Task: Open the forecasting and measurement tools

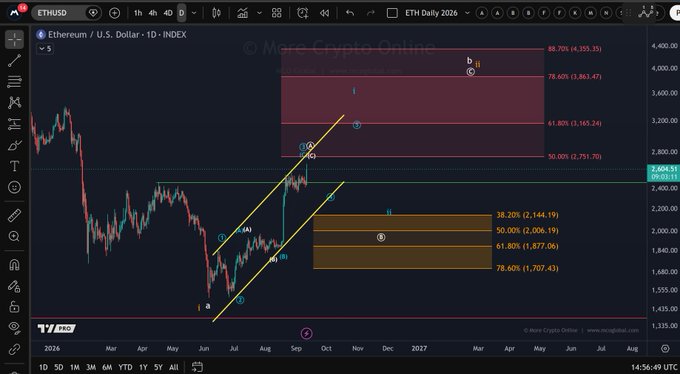Action: point(14,124)
